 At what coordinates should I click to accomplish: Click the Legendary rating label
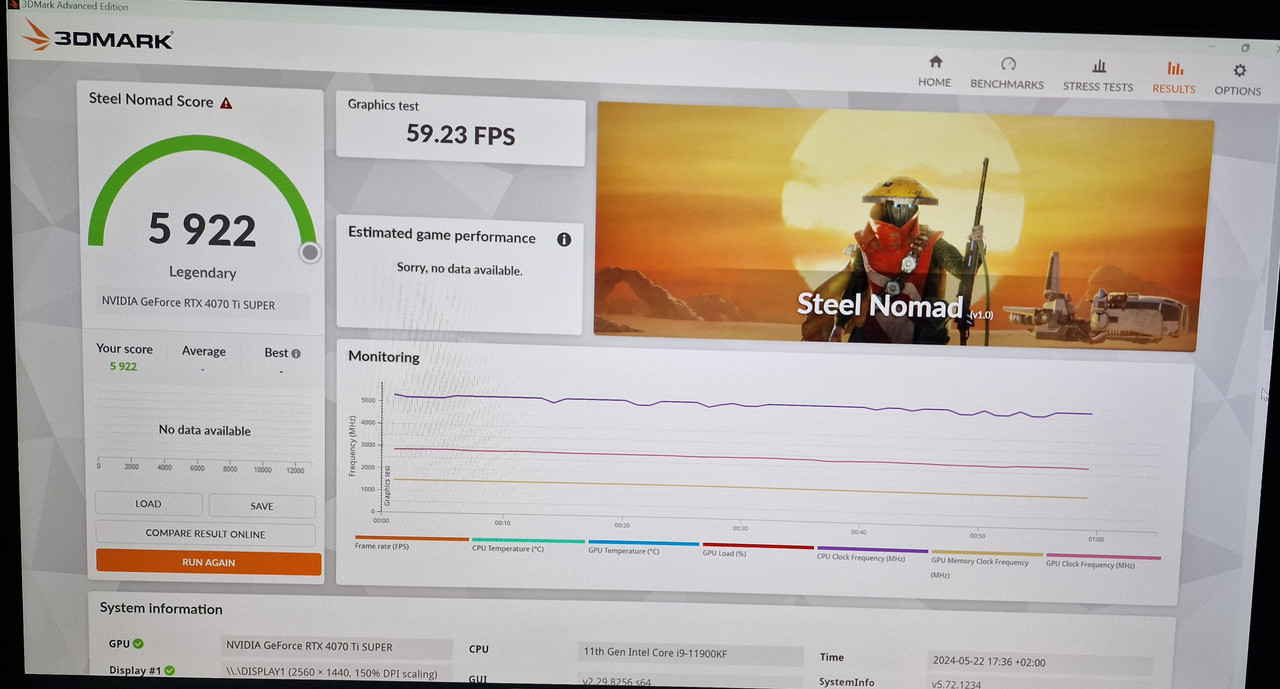tap(203, 273)
